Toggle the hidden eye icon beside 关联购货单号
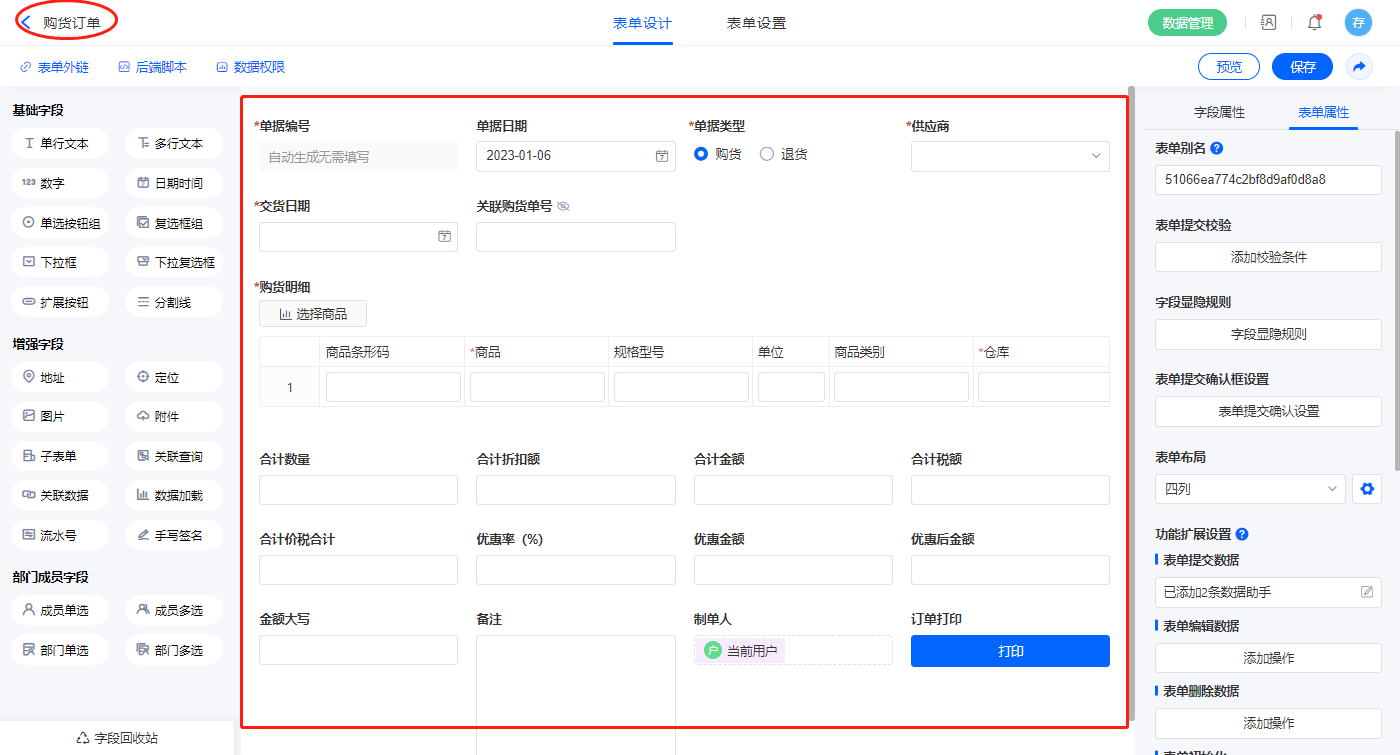Image resolution: width=1400 pixels, height=755 pixels. [x=563, y=206]
